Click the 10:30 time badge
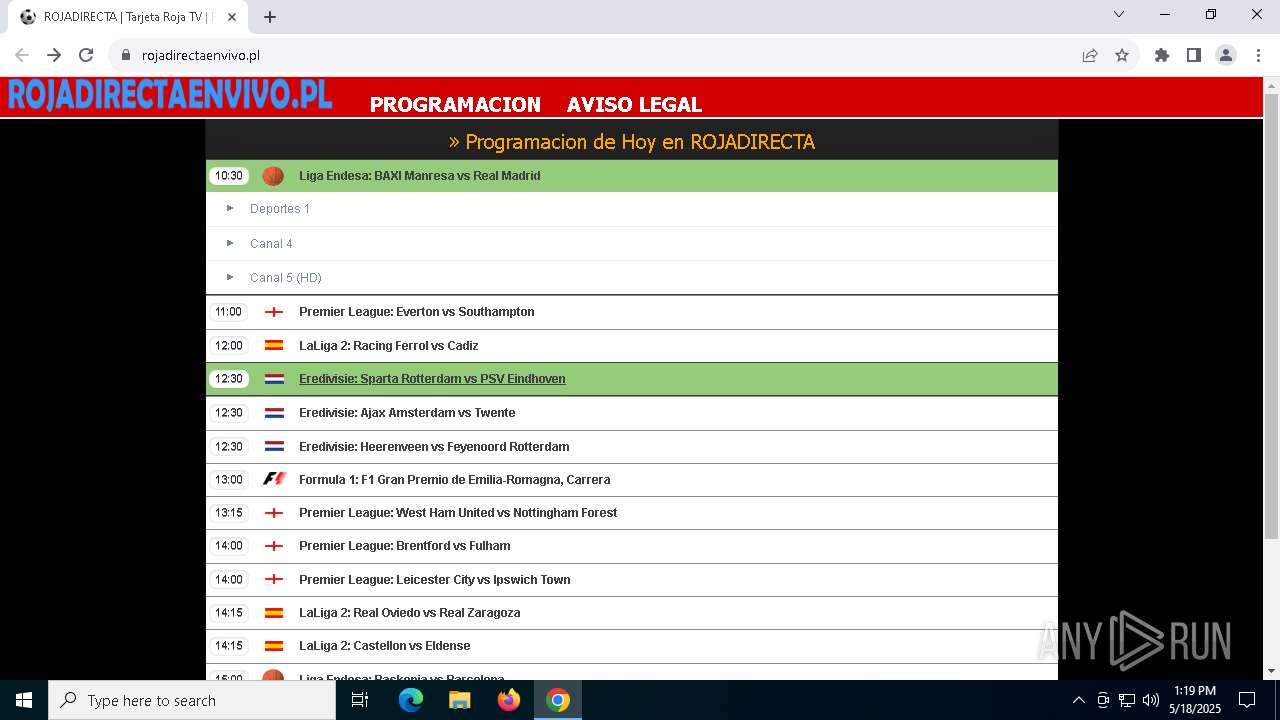The image size is (1280, 720). pyautogui.click(x=229, y=176)
